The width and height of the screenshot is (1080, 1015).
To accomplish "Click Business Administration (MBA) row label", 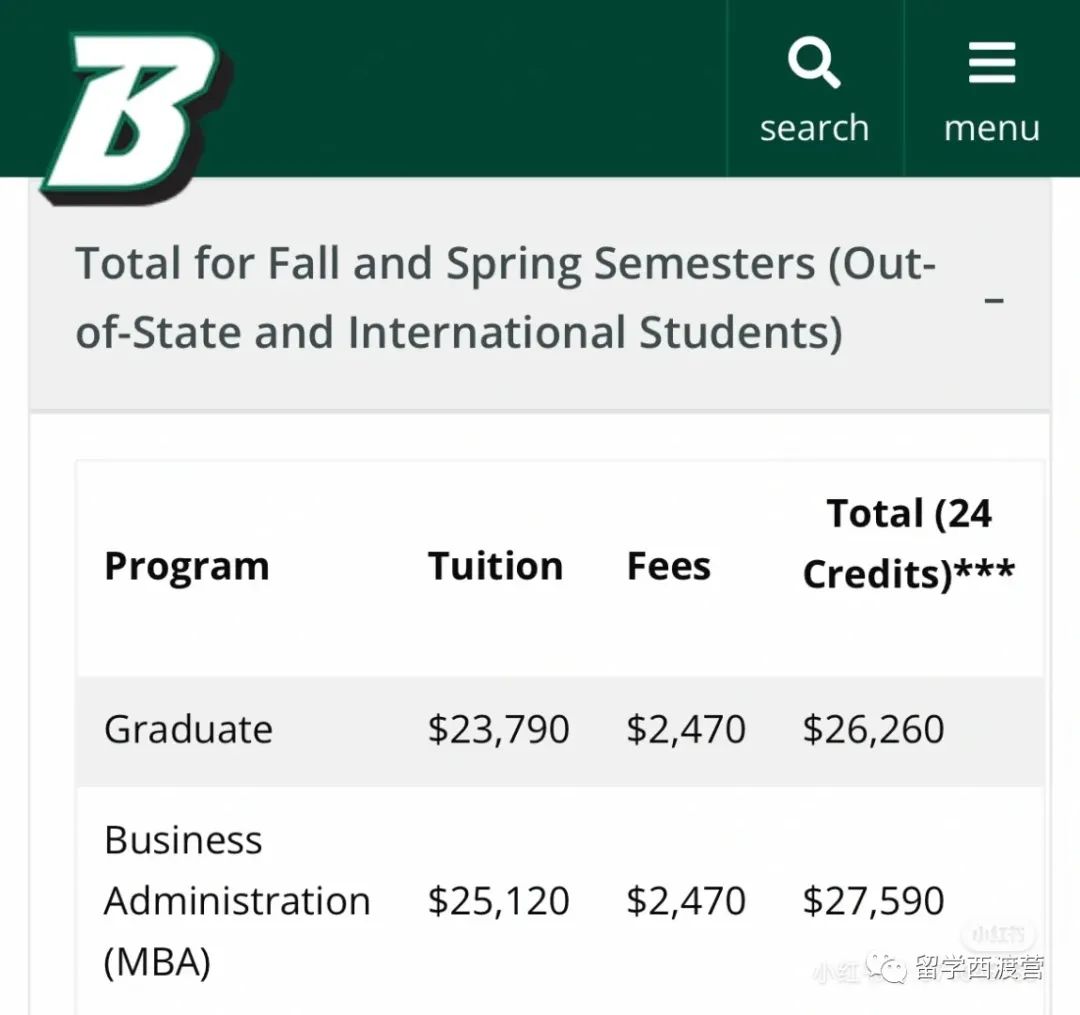I will pos(237,901).
